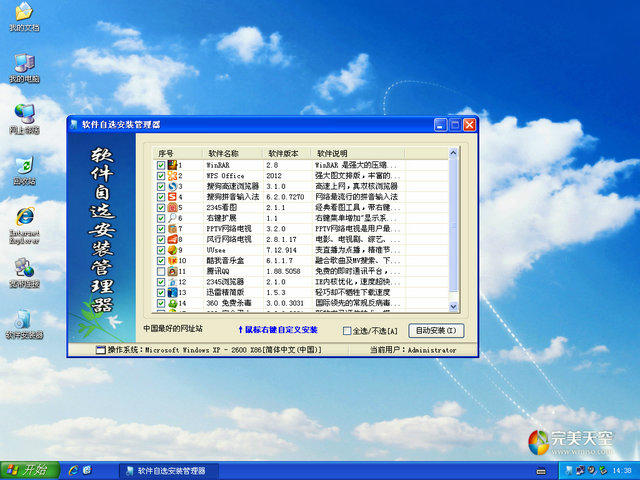Click the 搜狗高速浏览器 icon in row 3

click(x=172, y=187)
